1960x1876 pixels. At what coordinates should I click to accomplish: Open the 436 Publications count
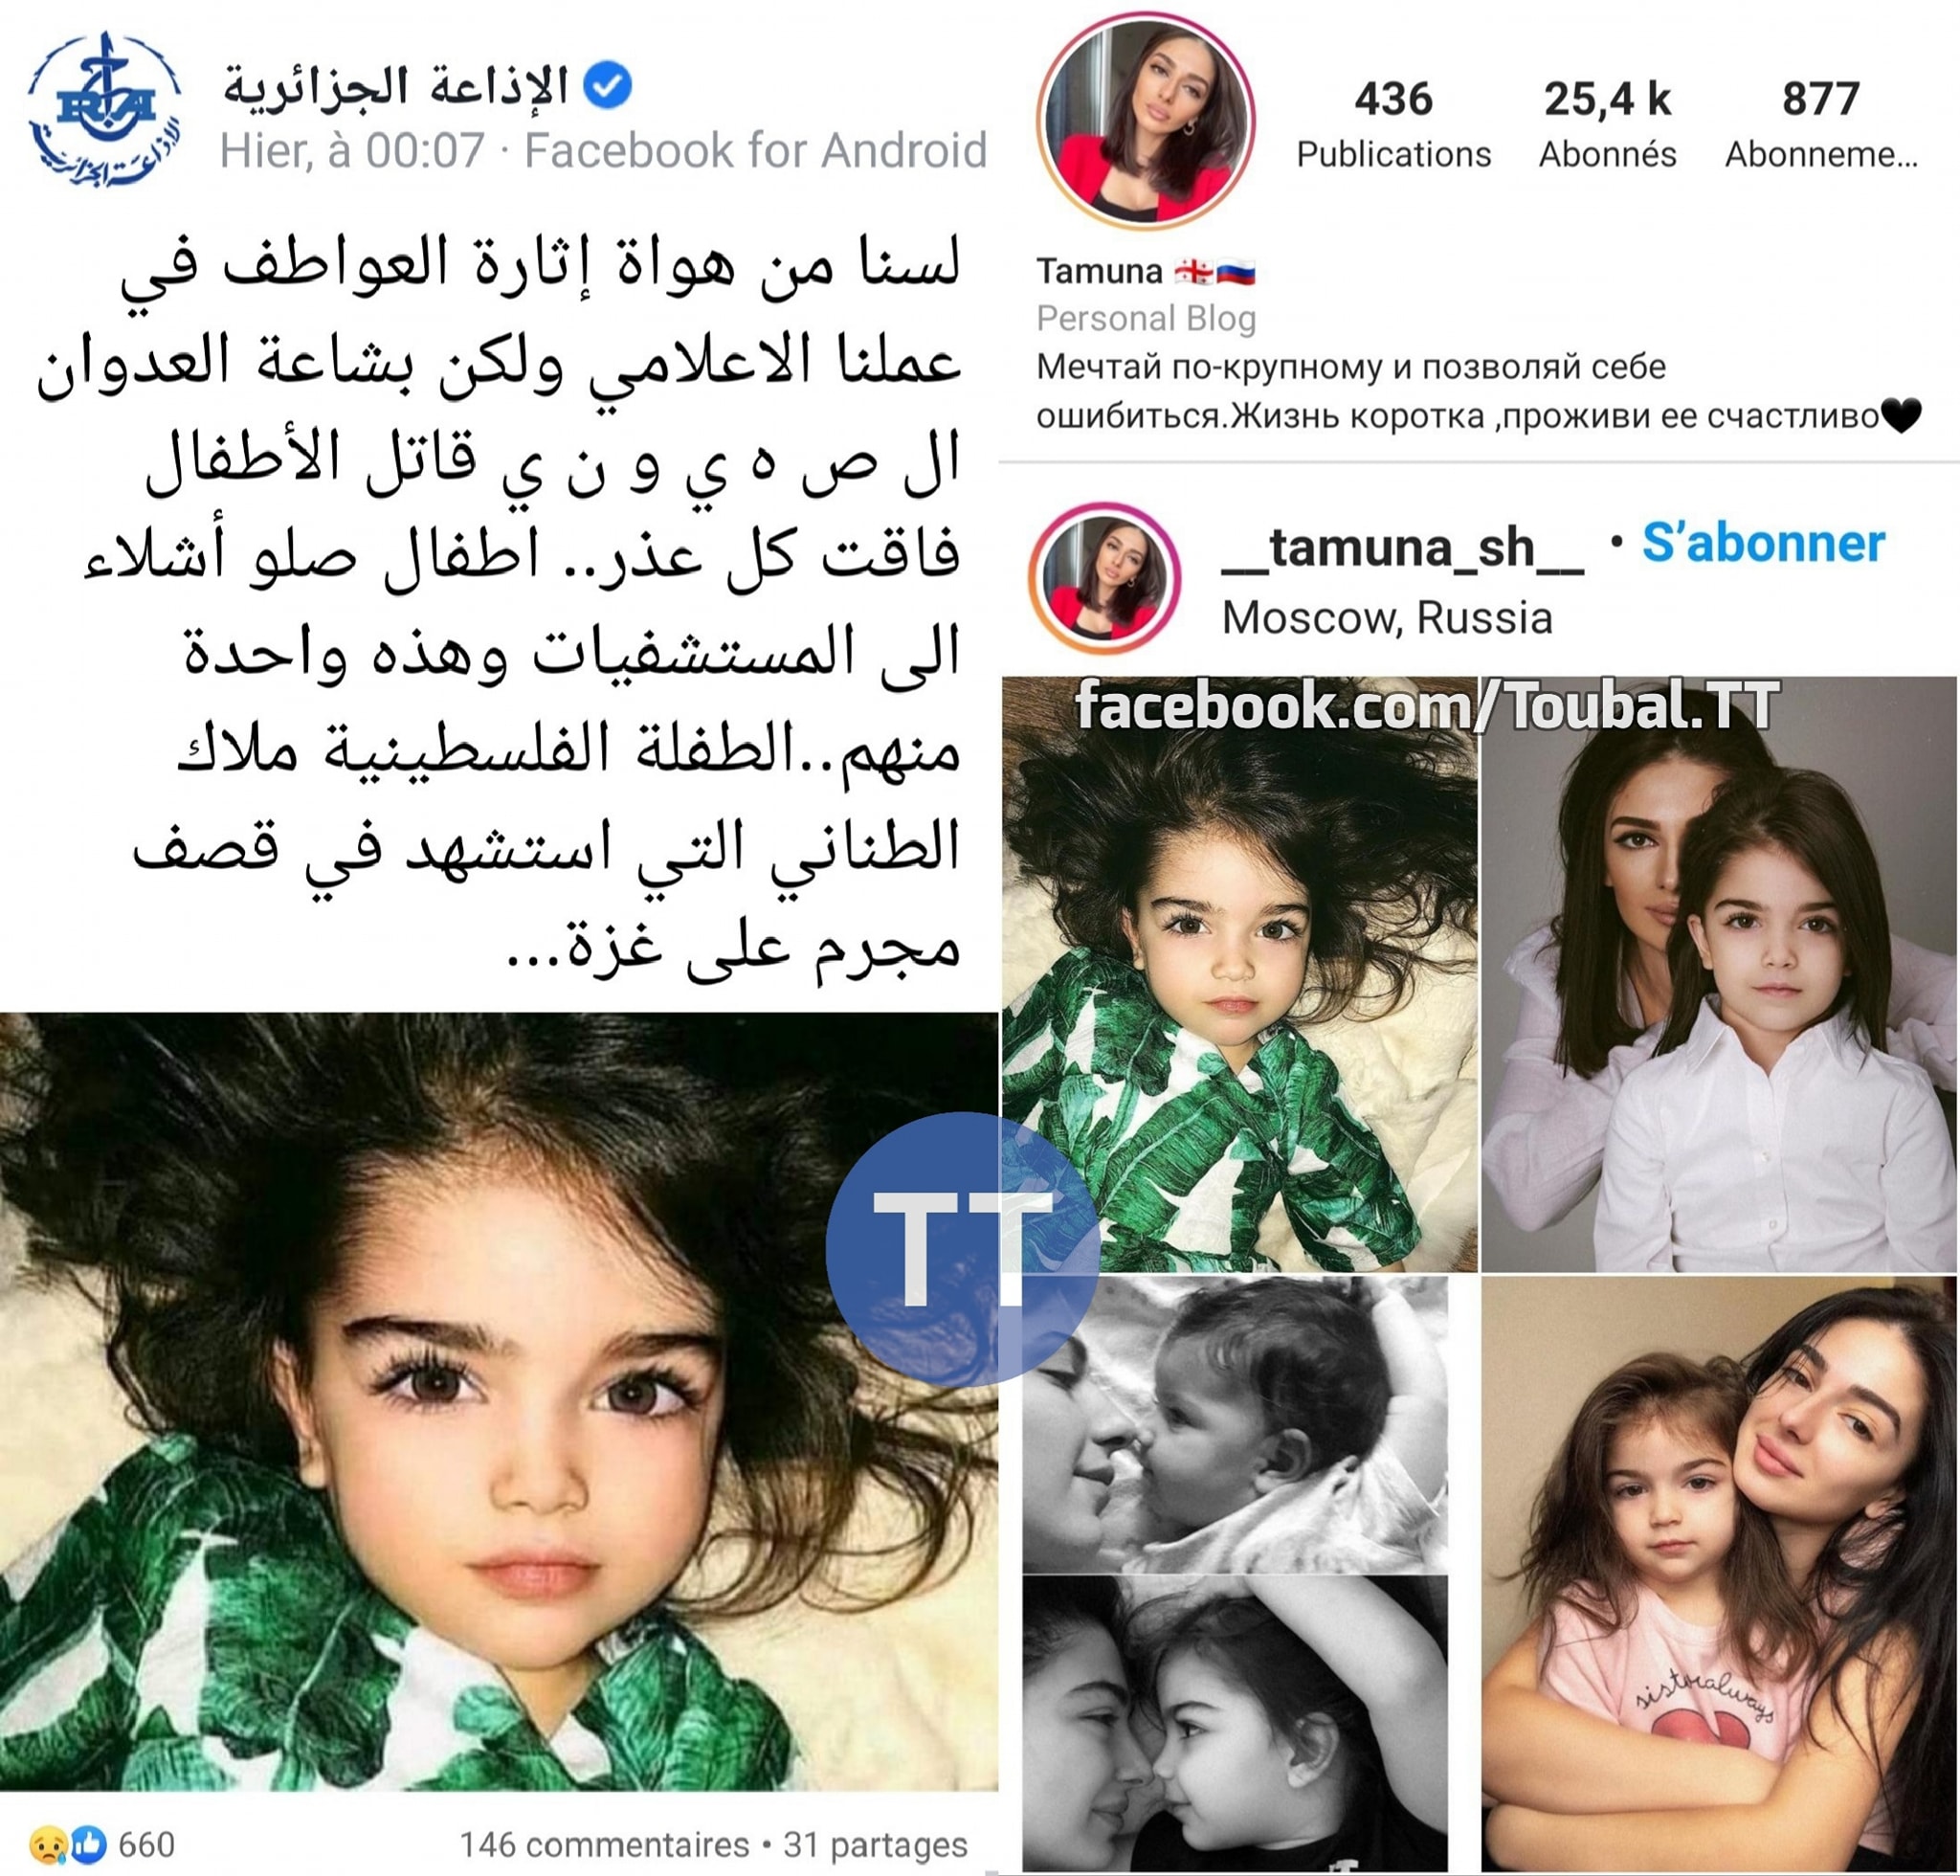tap(1393, 124)
